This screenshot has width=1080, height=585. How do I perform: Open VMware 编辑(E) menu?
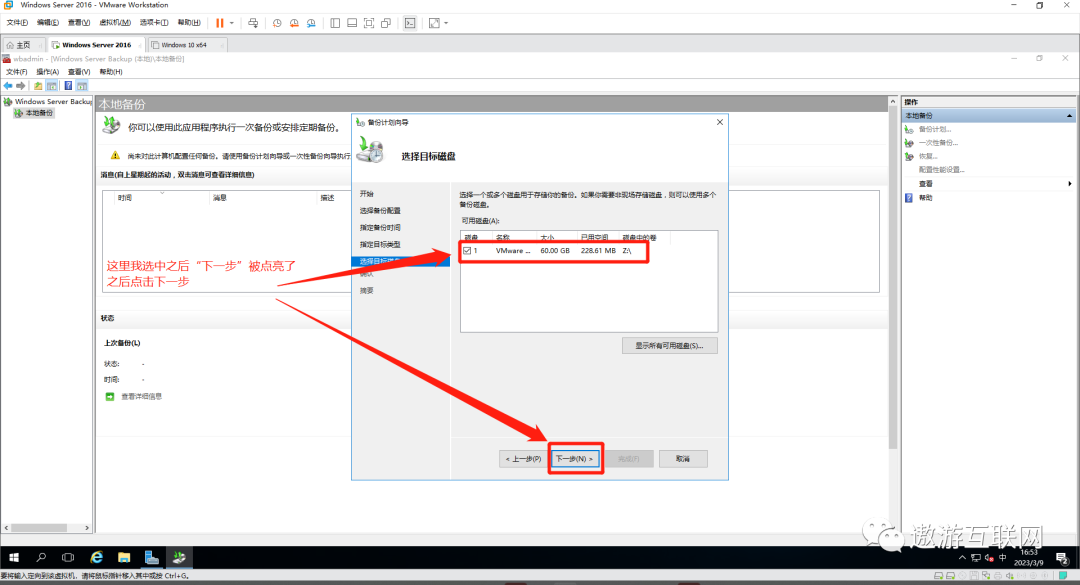click(48, 23)
